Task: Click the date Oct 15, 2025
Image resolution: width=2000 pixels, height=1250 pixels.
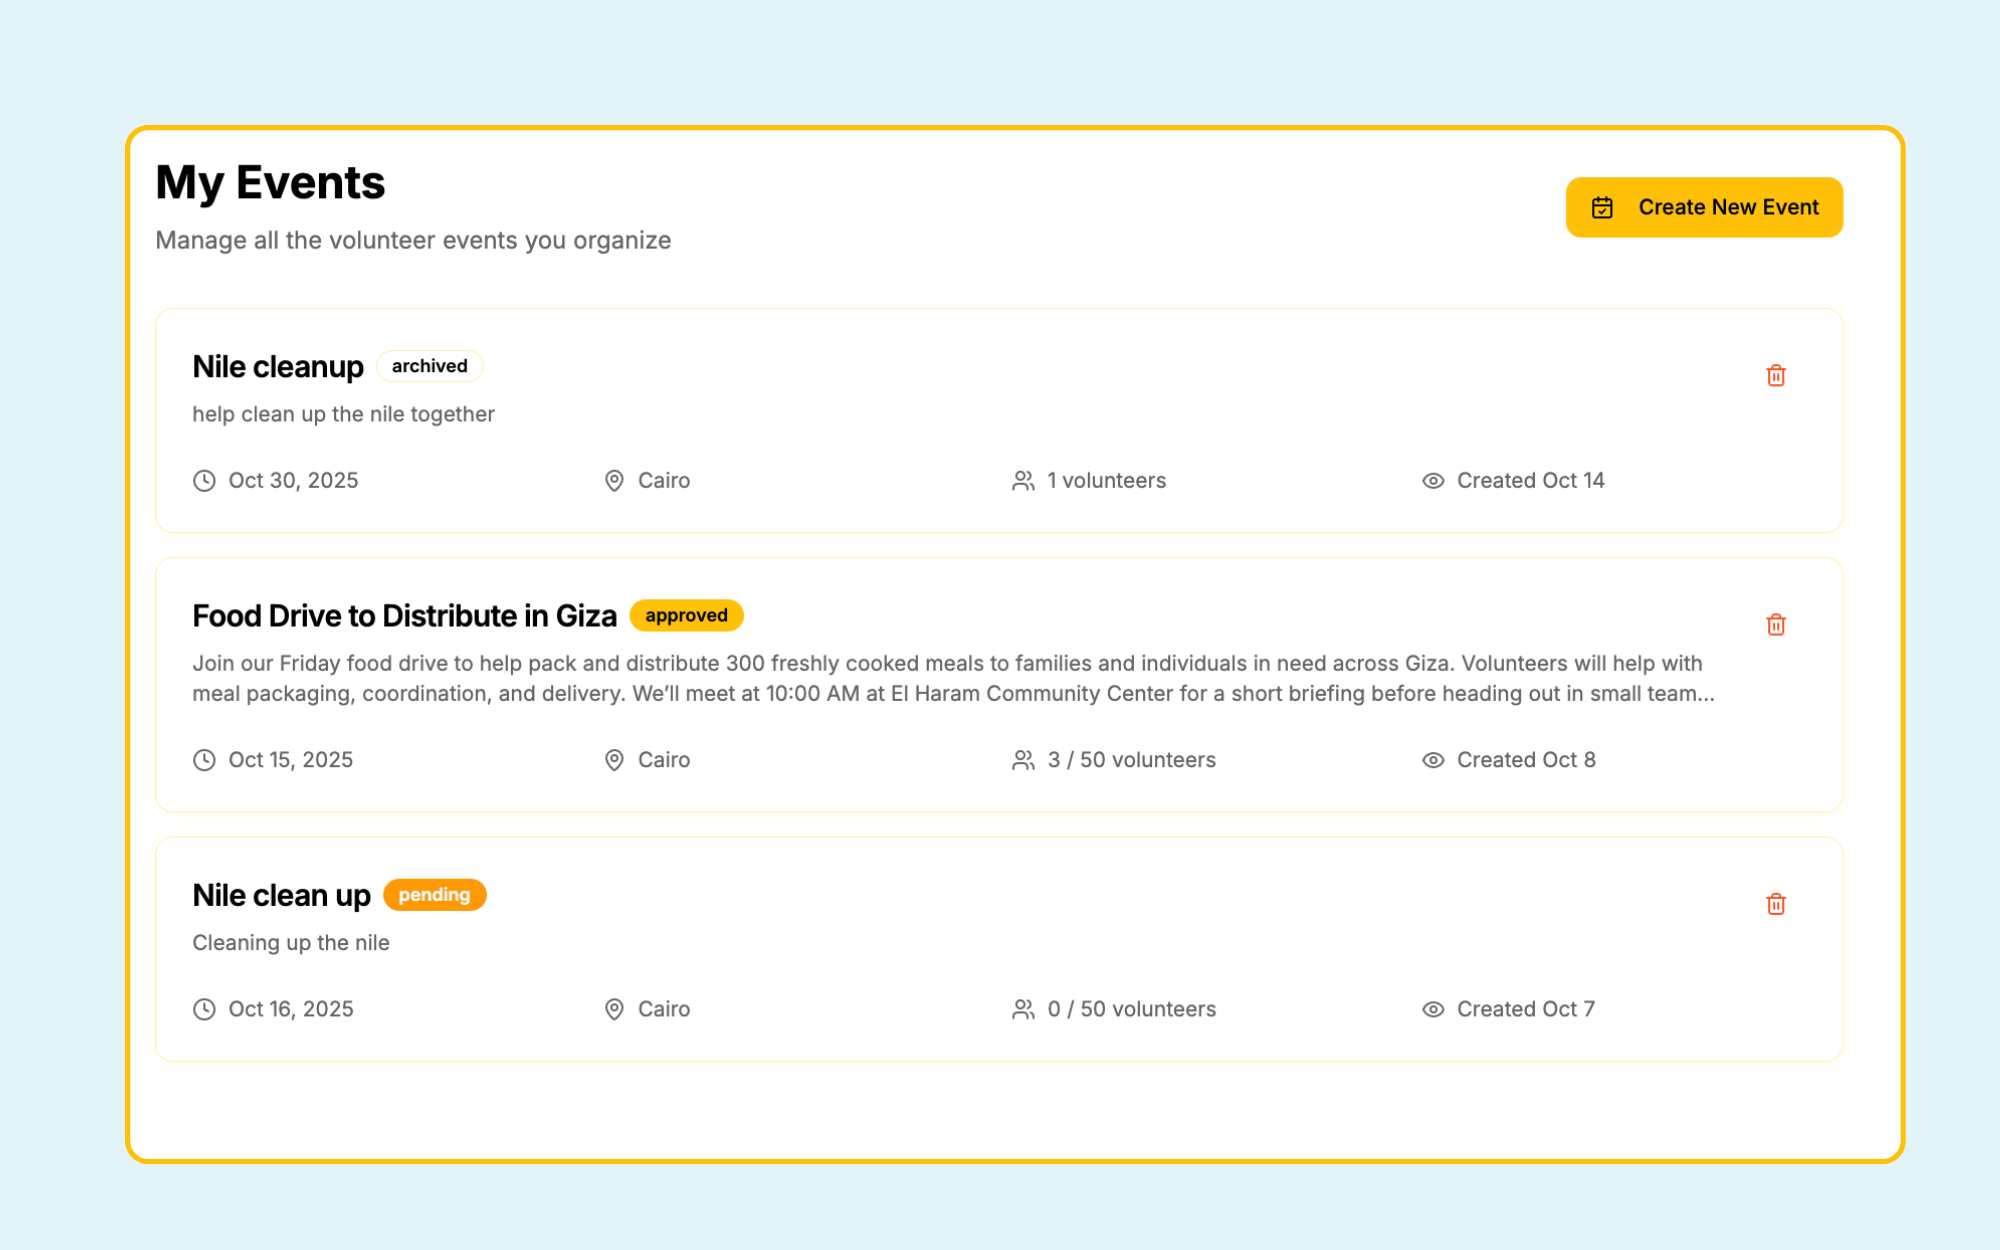Action: (290, 760)
